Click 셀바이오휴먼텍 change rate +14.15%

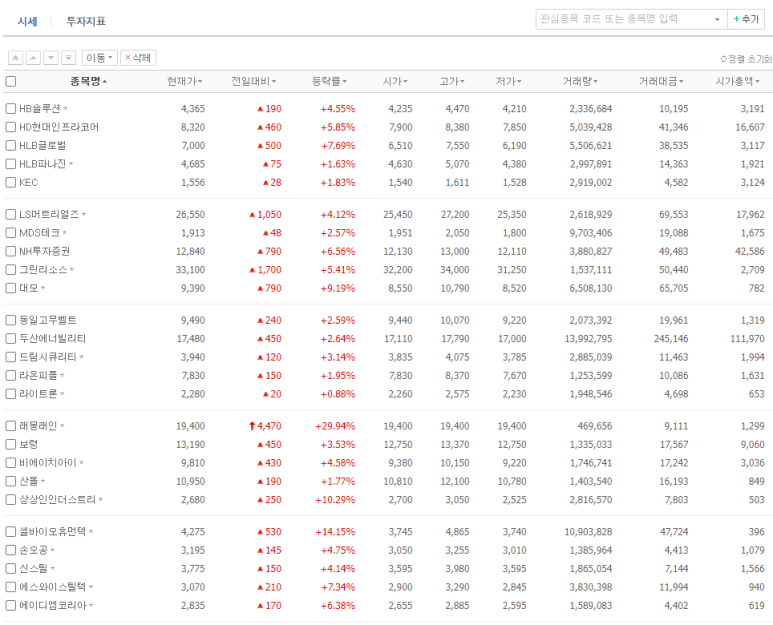click(x=335, y=532)
